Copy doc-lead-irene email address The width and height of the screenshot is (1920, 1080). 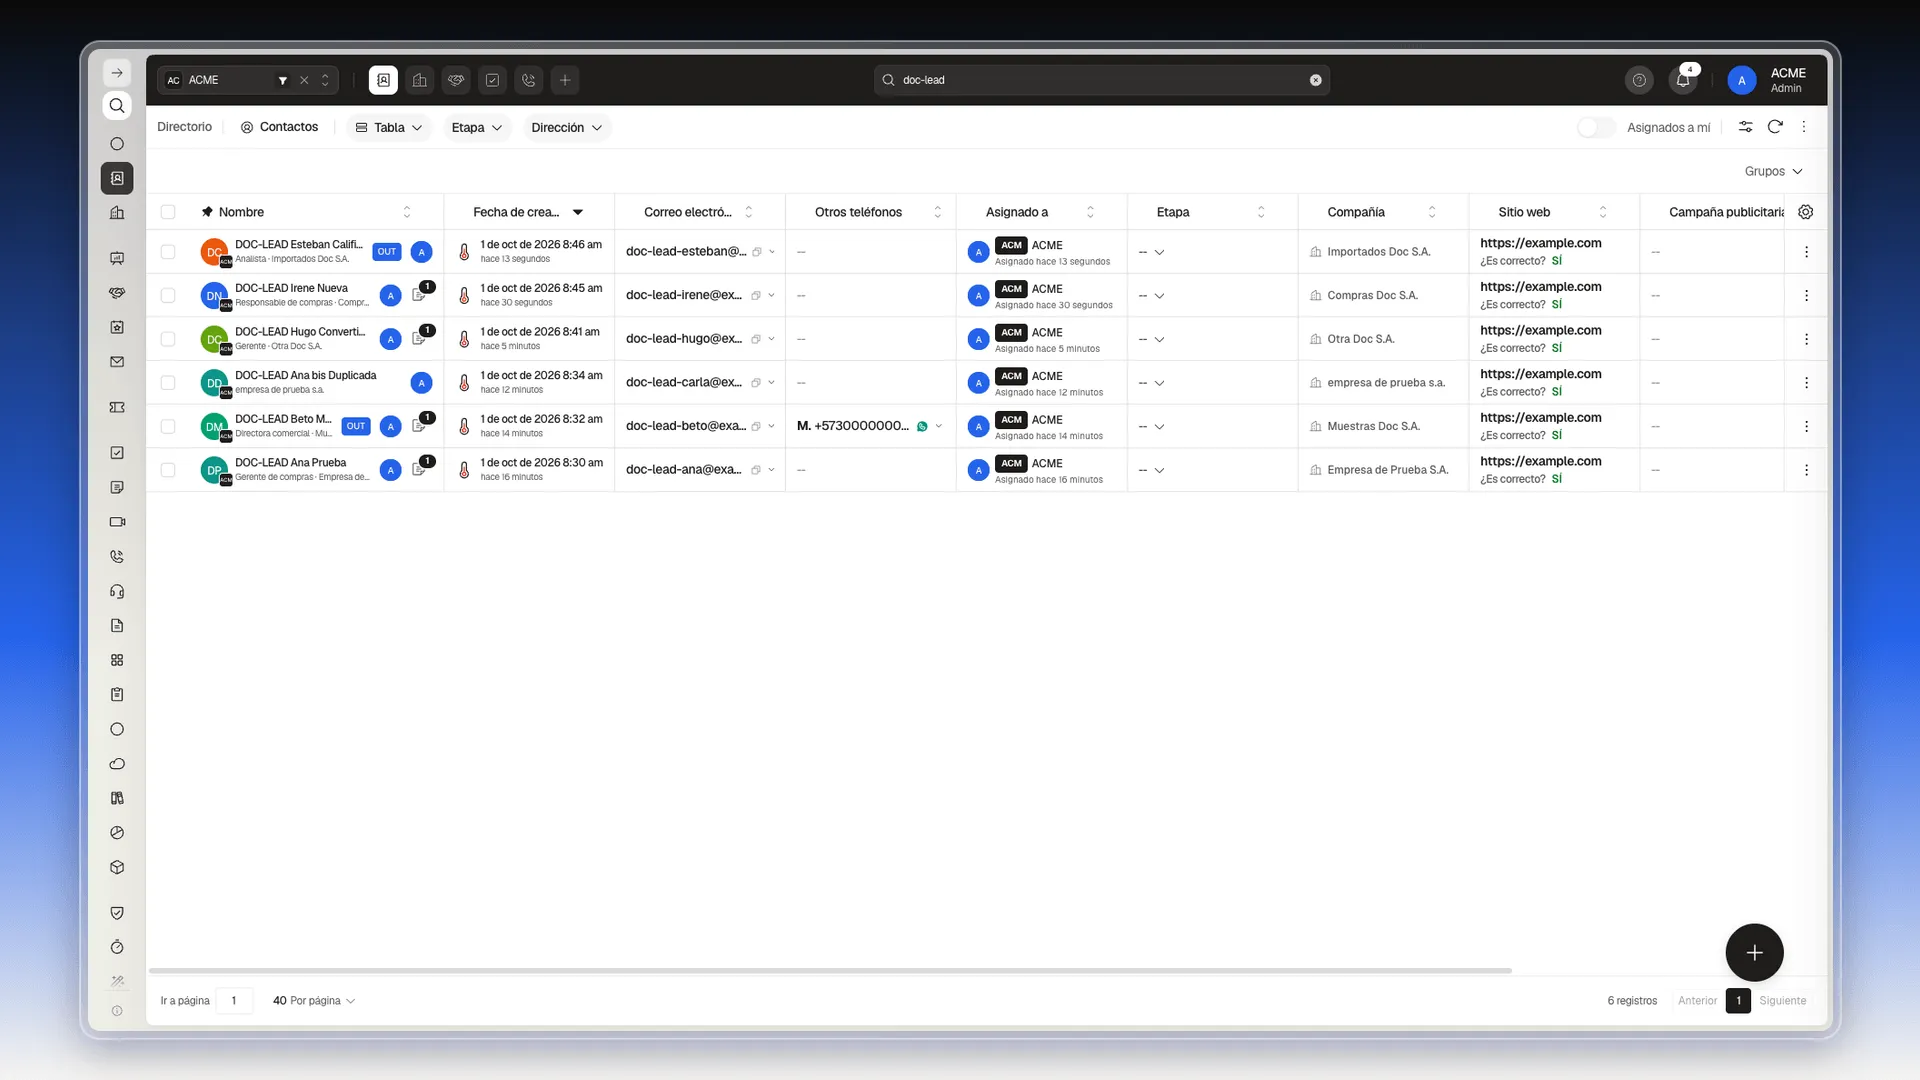[756, 296]
